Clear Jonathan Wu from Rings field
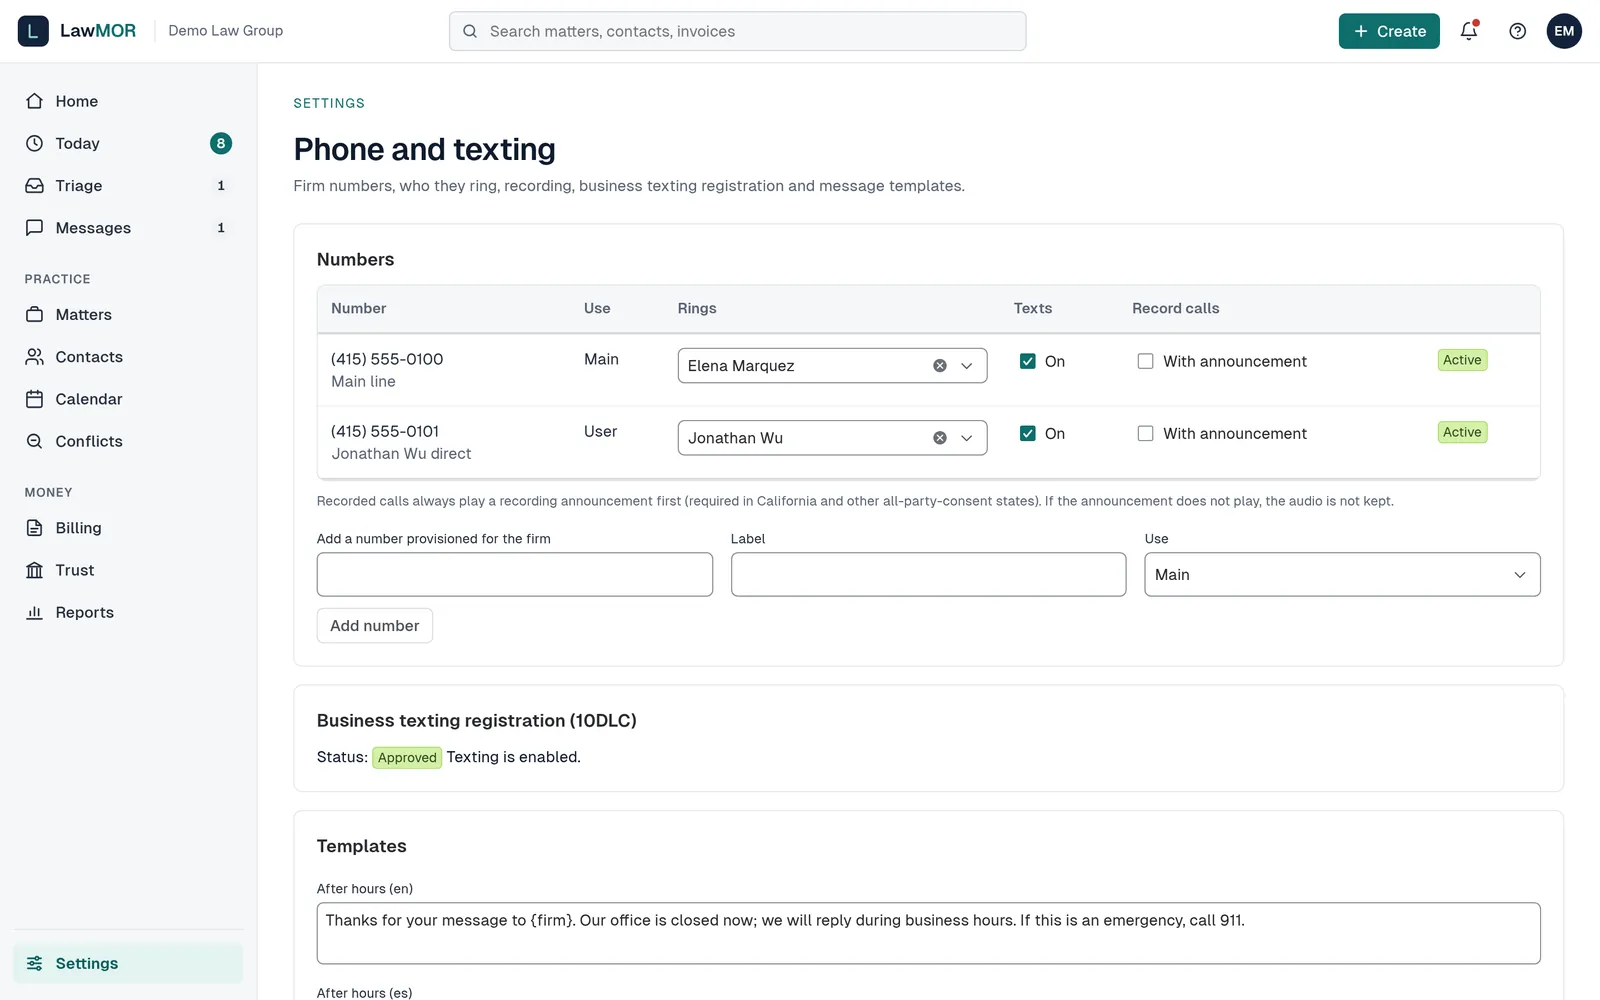The image size is (1600, 1000). (940, 438)
